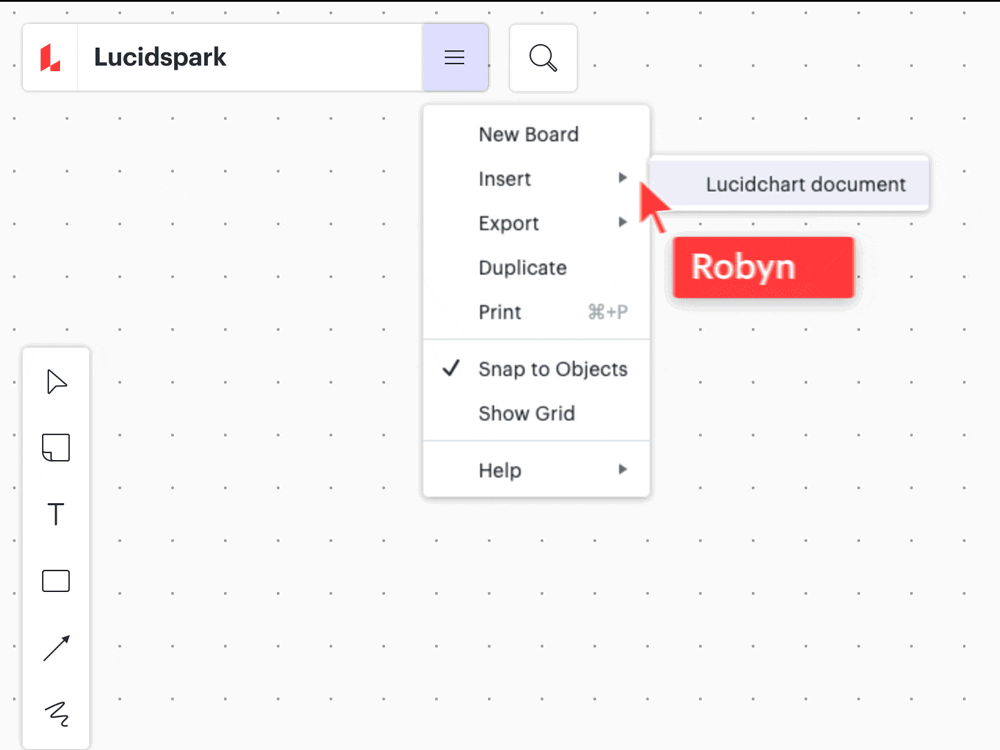
Task: Click the search magnifier icon
Action: [x=543, y=58]
